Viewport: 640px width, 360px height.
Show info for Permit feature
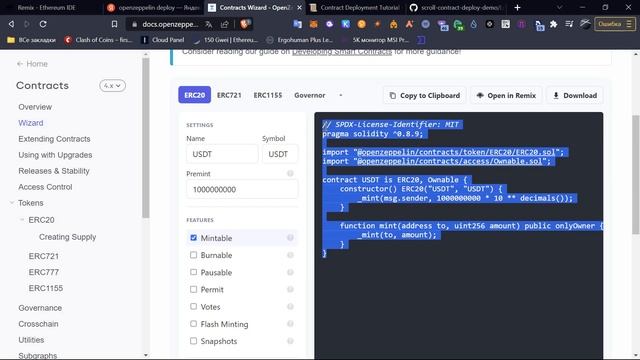[290, 289]
